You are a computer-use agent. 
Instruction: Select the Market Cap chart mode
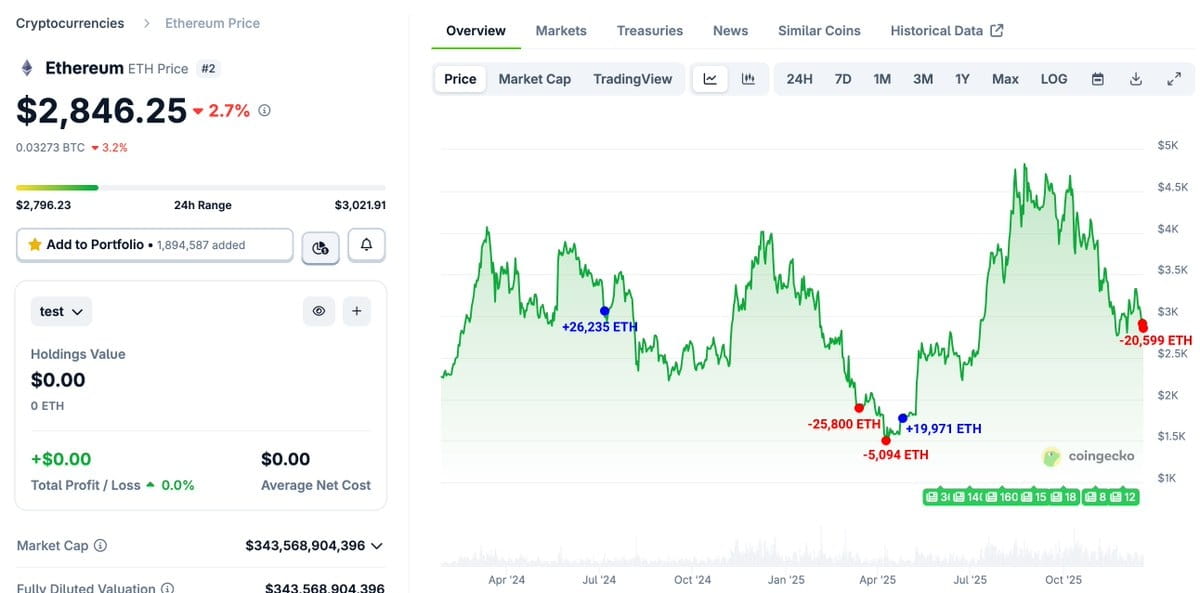tap(534, 79)
